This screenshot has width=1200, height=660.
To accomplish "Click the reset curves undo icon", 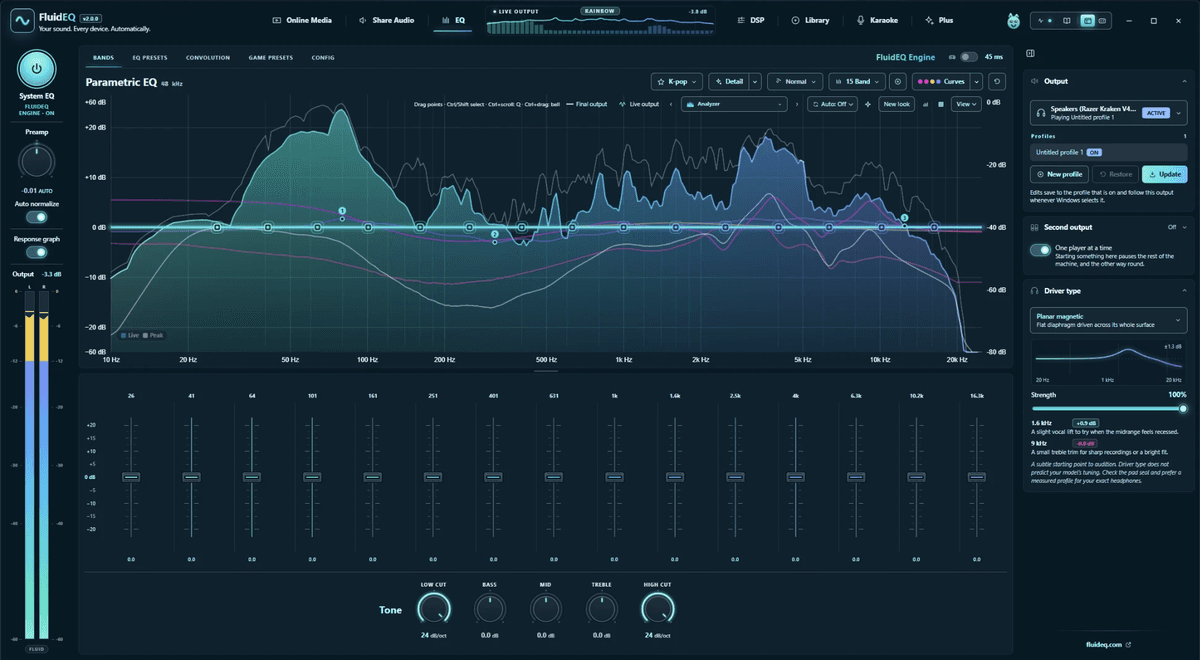I will point(997,82).
